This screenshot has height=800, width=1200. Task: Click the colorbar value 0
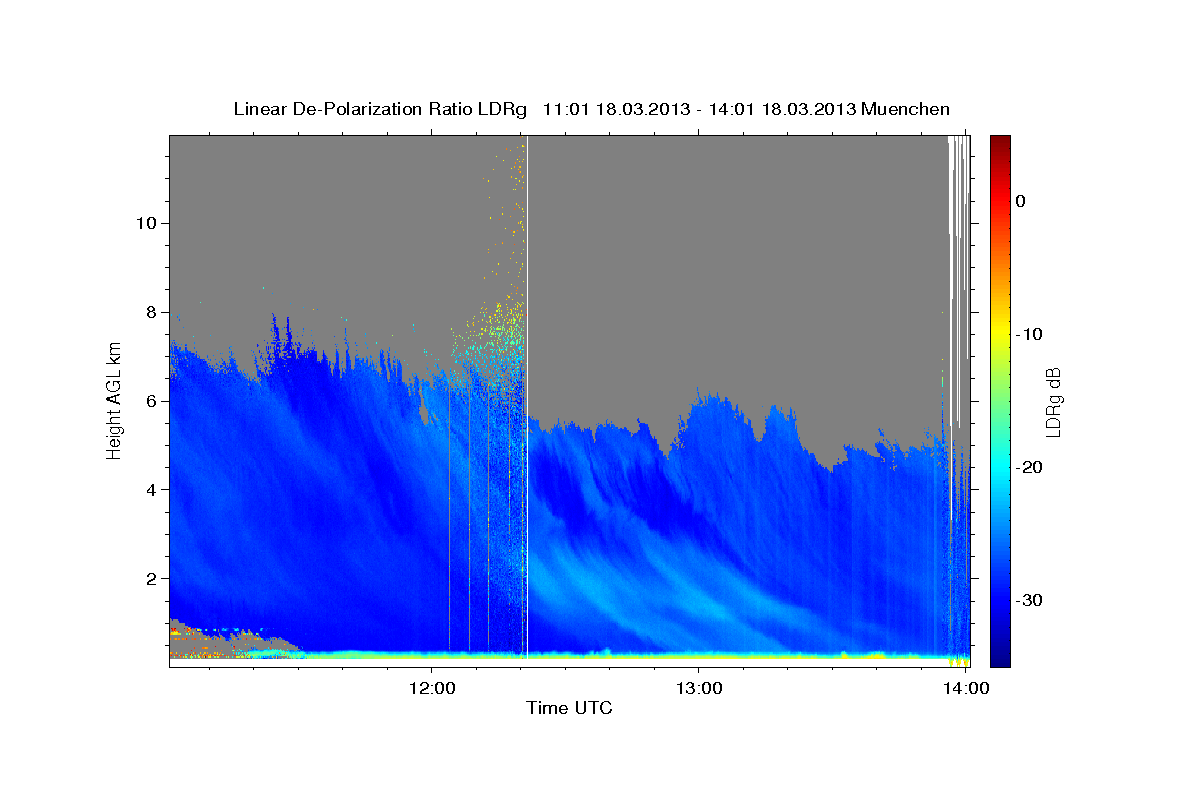click(x=1021, y=201)
